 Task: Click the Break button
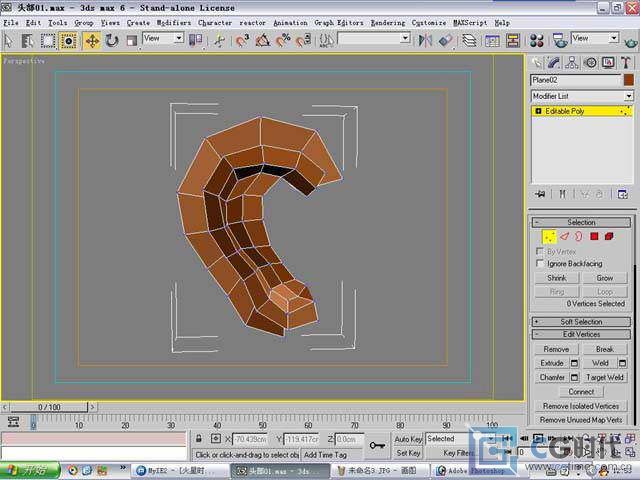click(604, 349)
